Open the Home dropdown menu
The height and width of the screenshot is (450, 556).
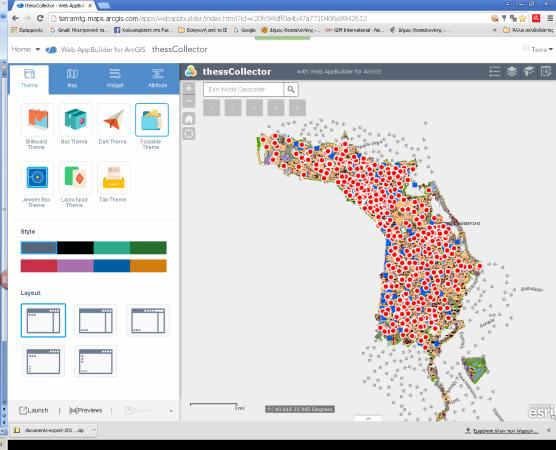click(x=26, y=49)
